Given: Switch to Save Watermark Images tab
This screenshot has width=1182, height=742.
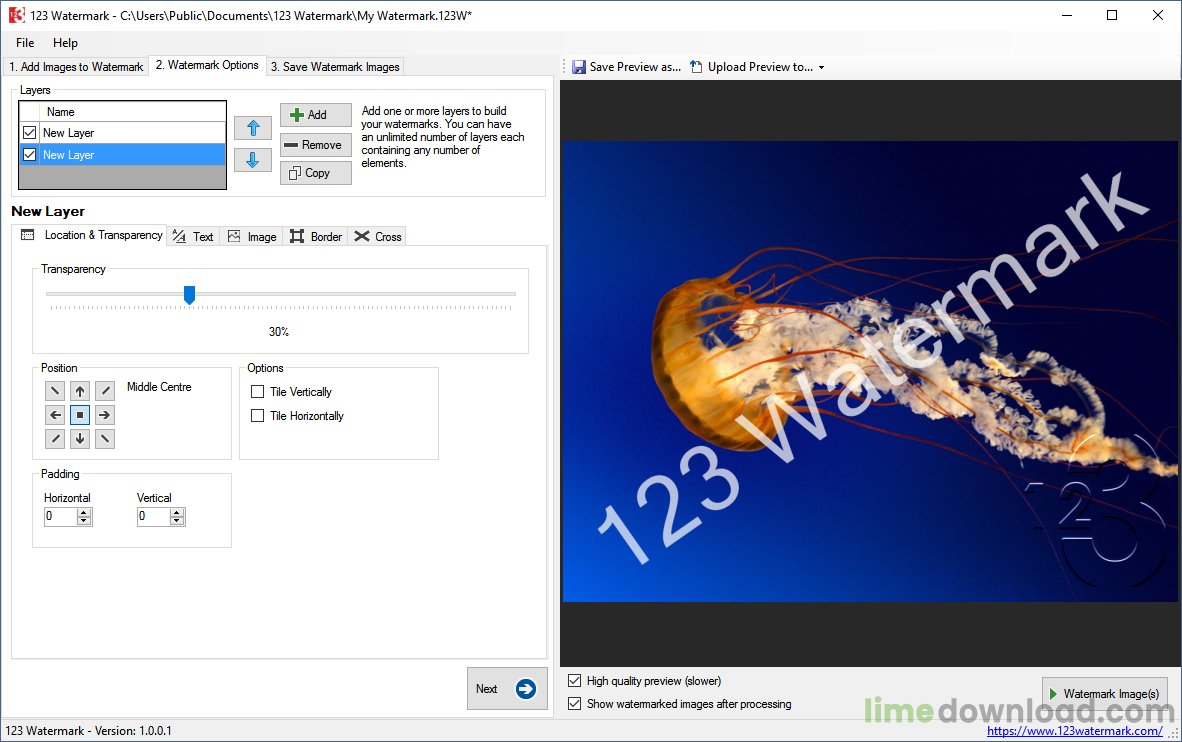Looking at the screenshot, I should [x=335, y=67].
